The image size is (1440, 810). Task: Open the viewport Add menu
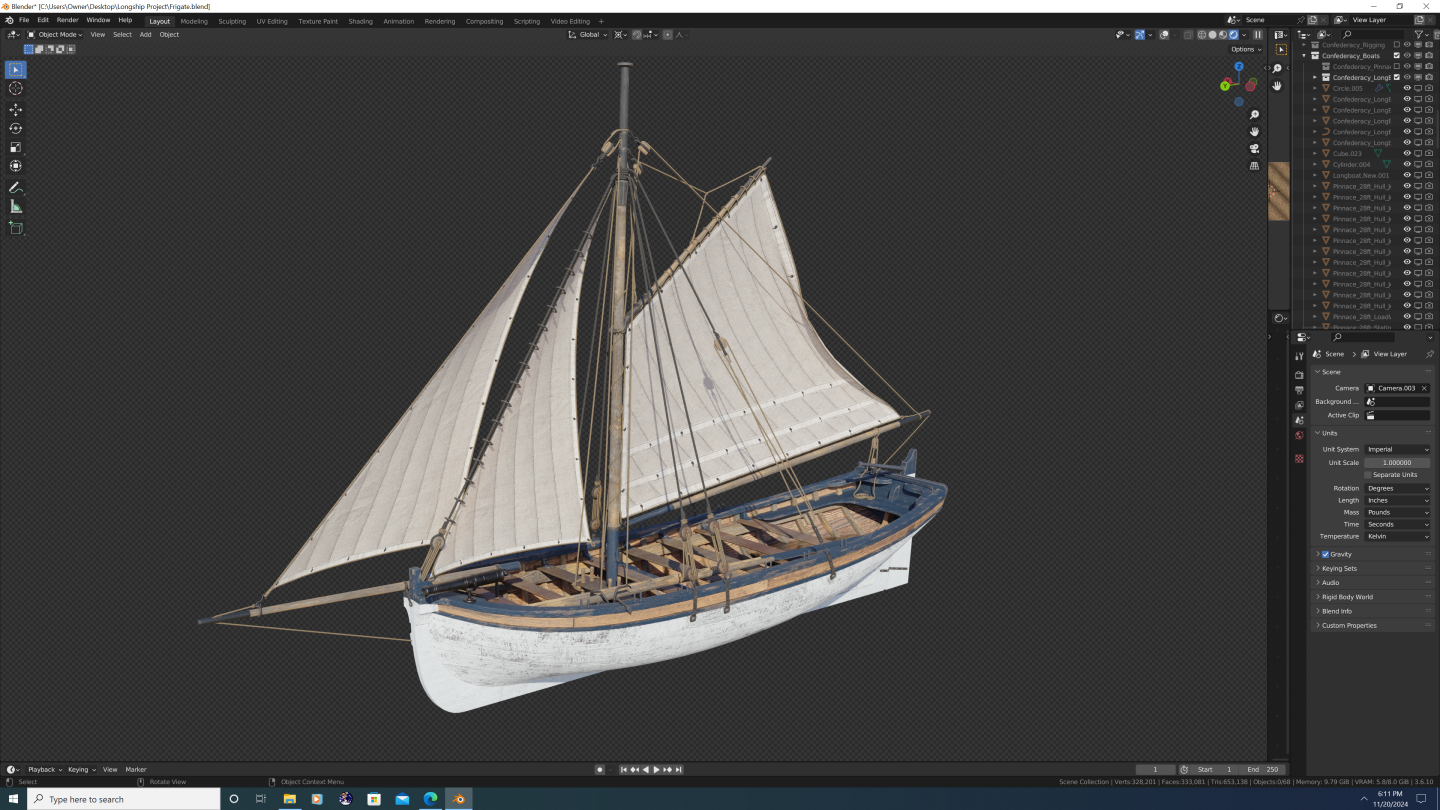(x=145, y=35)
